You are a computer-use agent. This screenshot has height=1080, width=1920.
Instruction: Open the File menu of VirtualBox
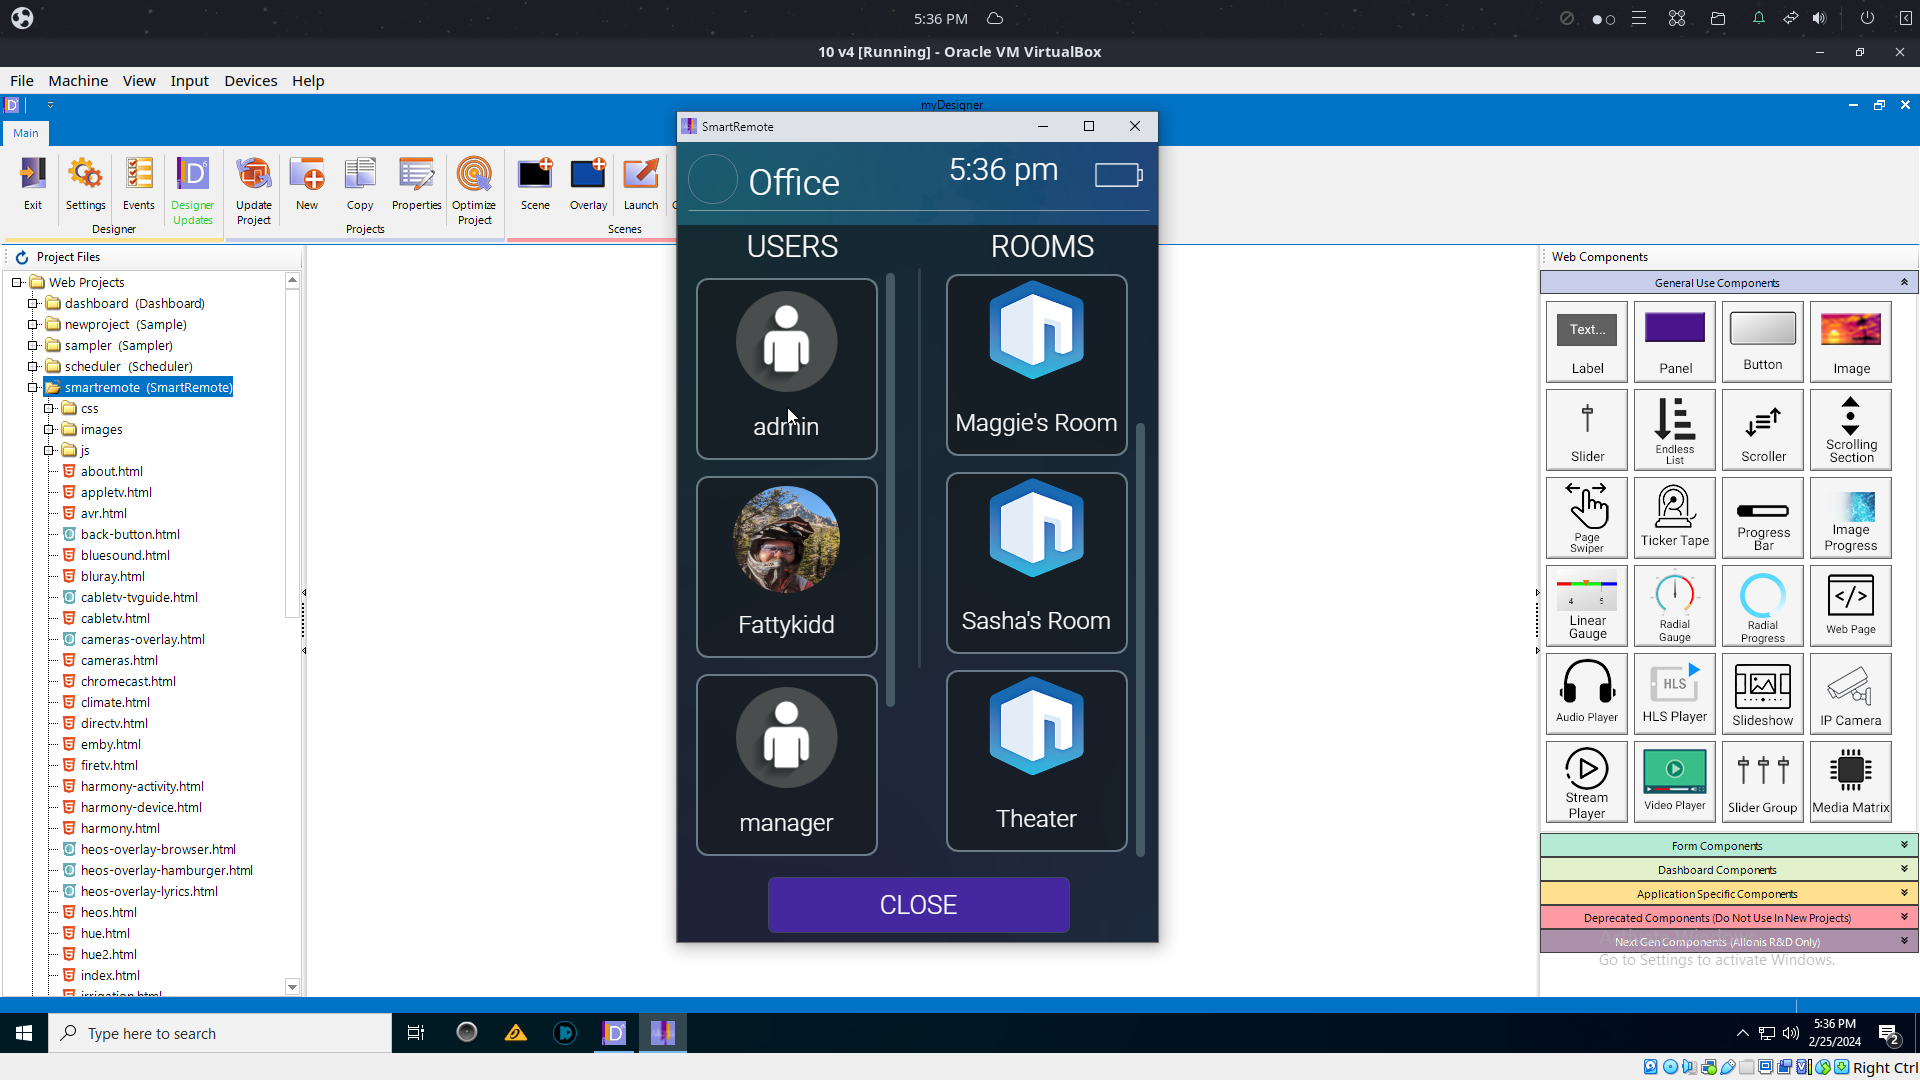(x=22, y=81)
